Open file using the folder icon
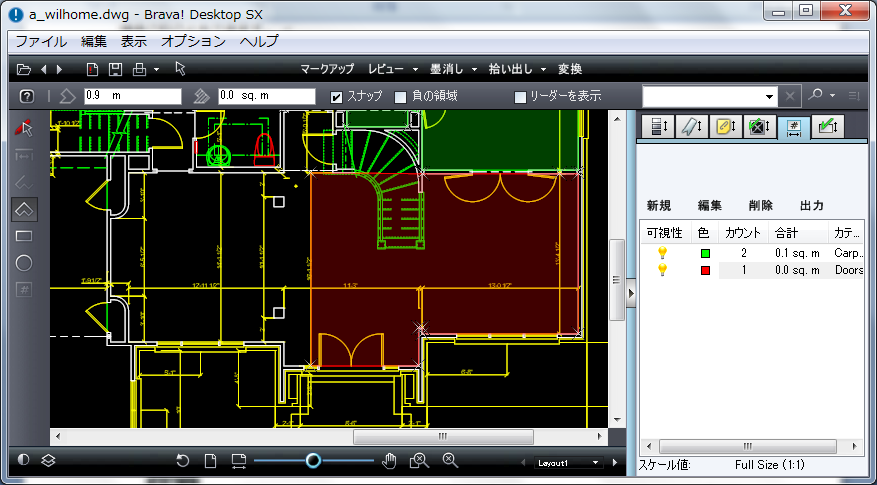 (x=23, y=69)
